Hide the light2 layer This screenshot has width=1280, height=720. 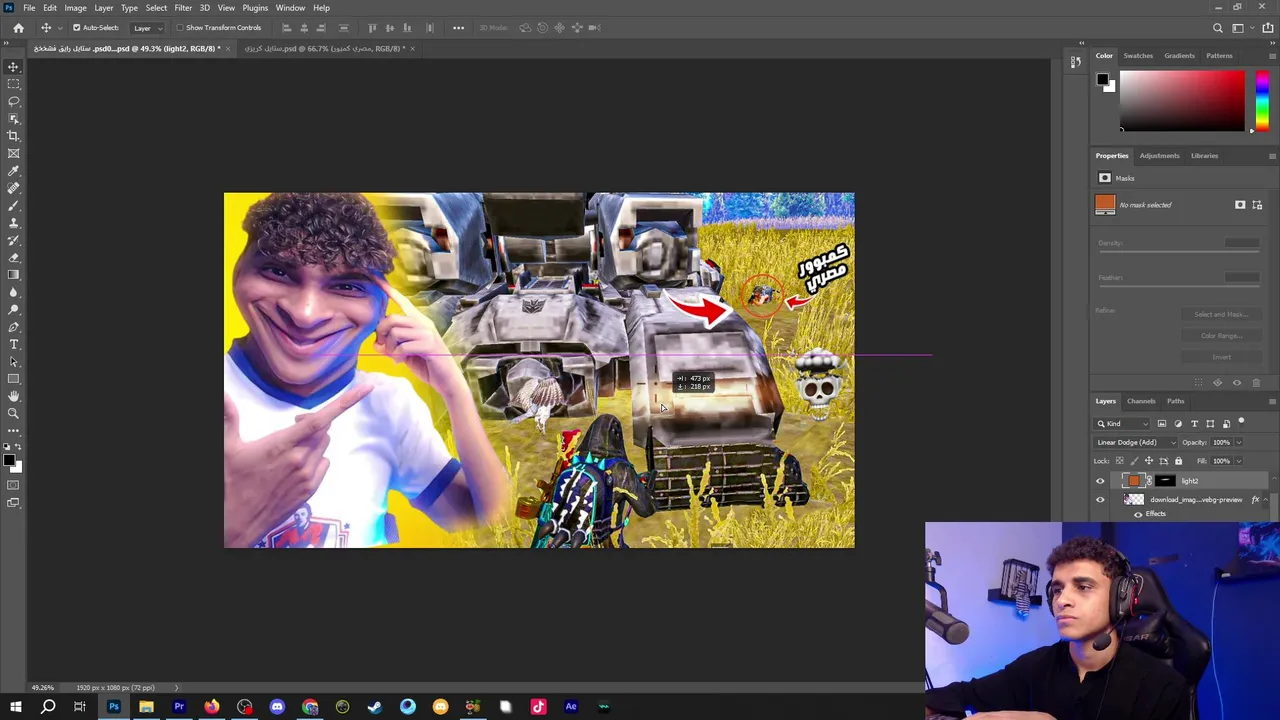pos(1100,481)
